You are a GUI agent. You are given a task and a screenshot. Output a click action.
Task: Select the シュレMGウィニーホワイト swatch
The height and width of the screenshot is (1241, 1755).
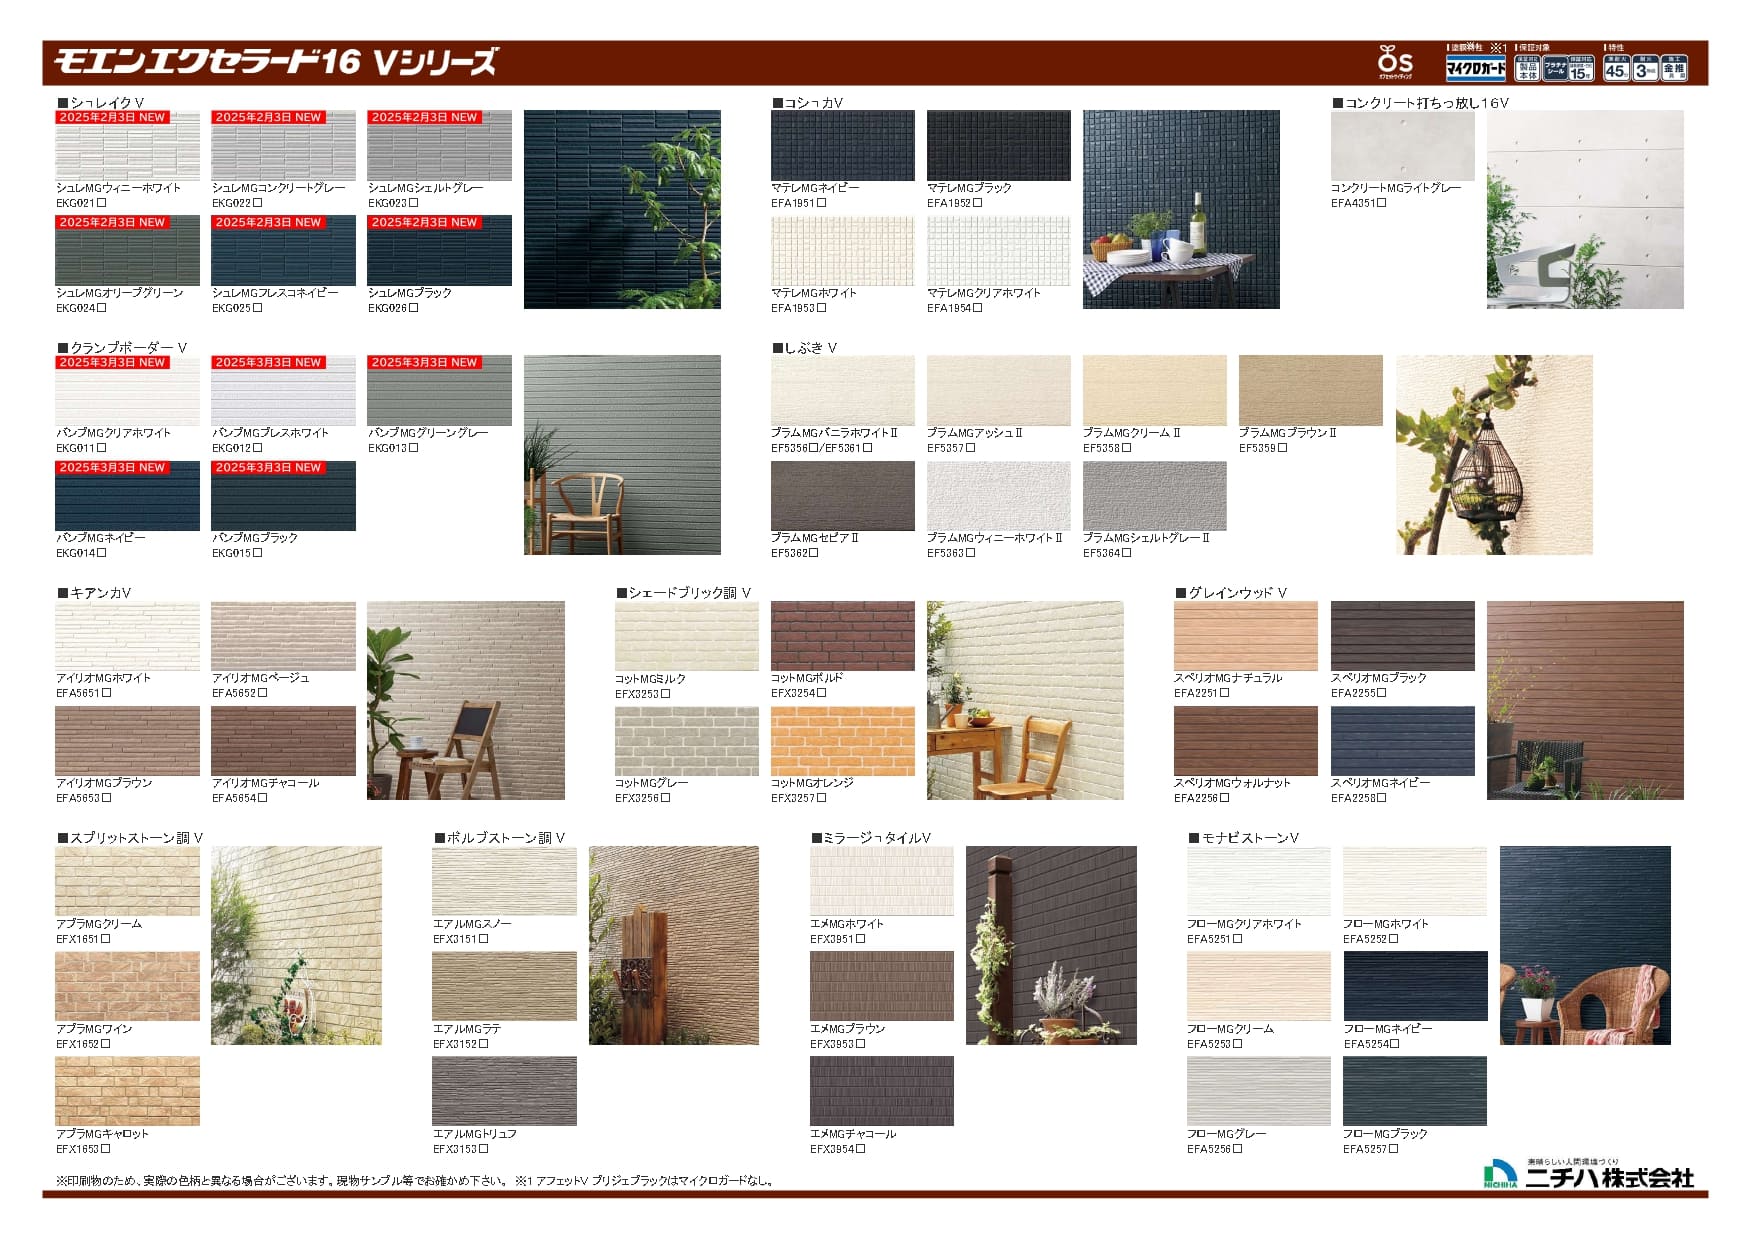(x=127, y=145)
